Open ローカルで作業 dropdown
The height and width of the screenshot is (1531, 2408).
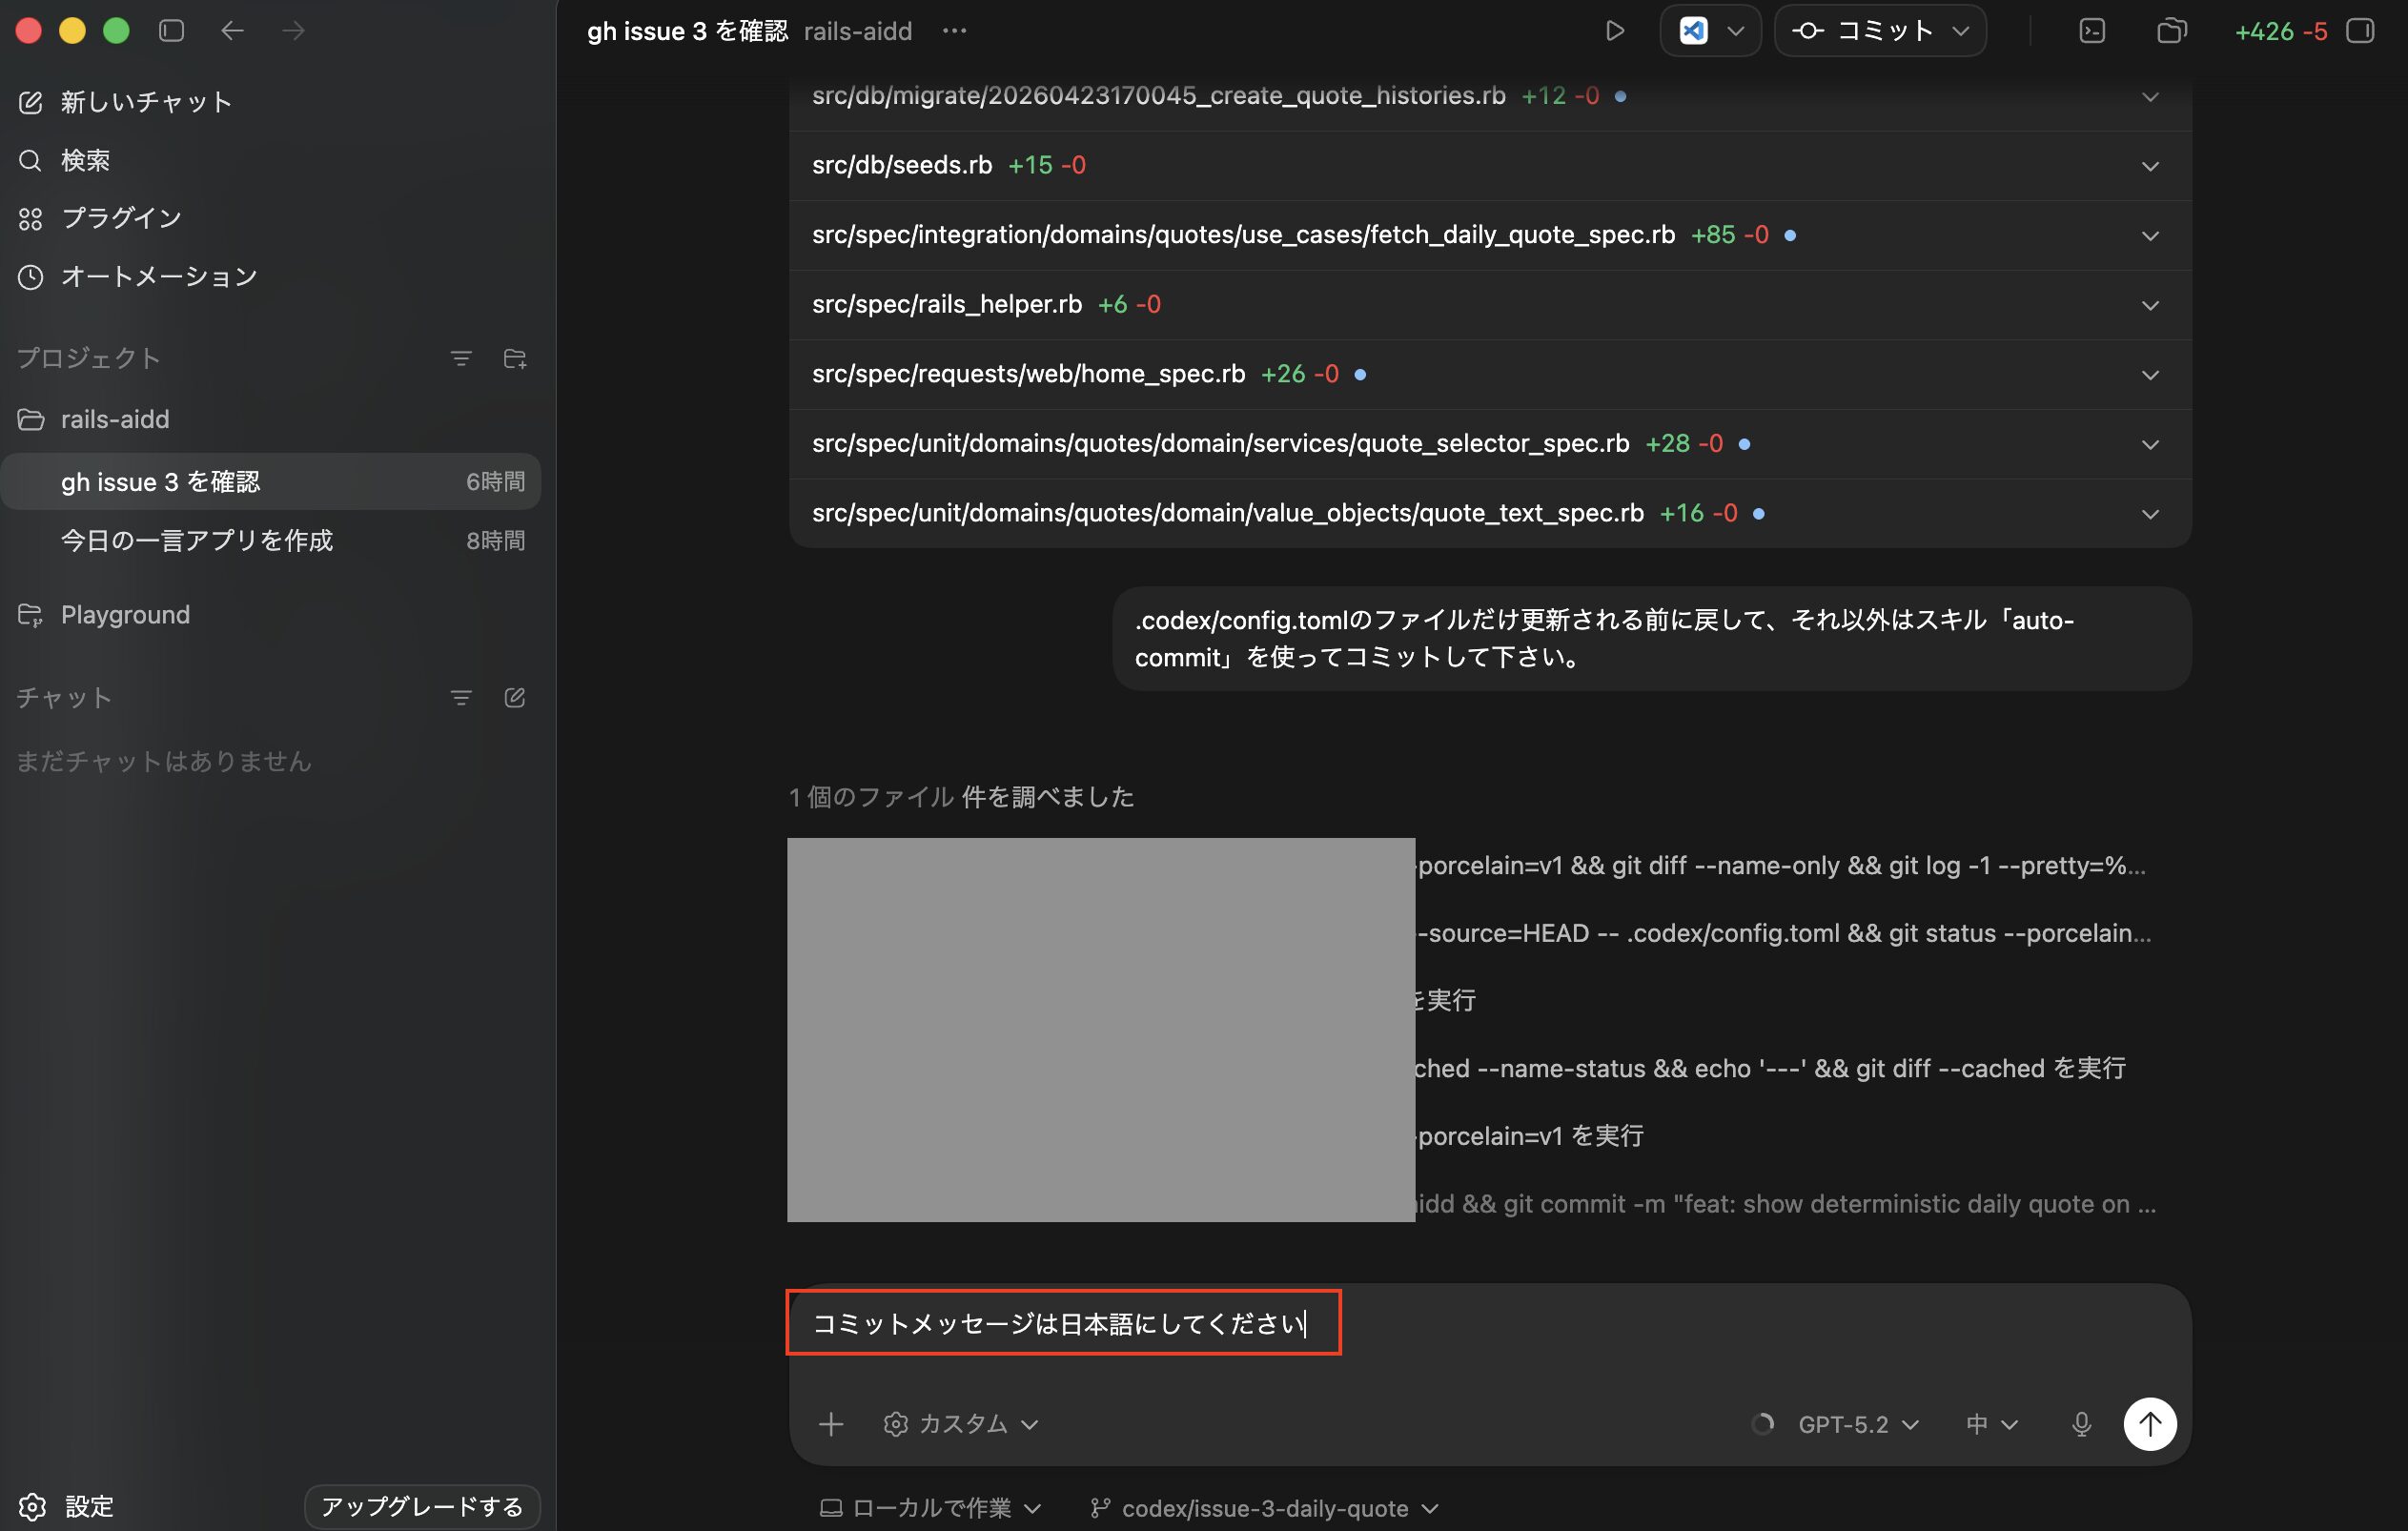pos(931,1507)
